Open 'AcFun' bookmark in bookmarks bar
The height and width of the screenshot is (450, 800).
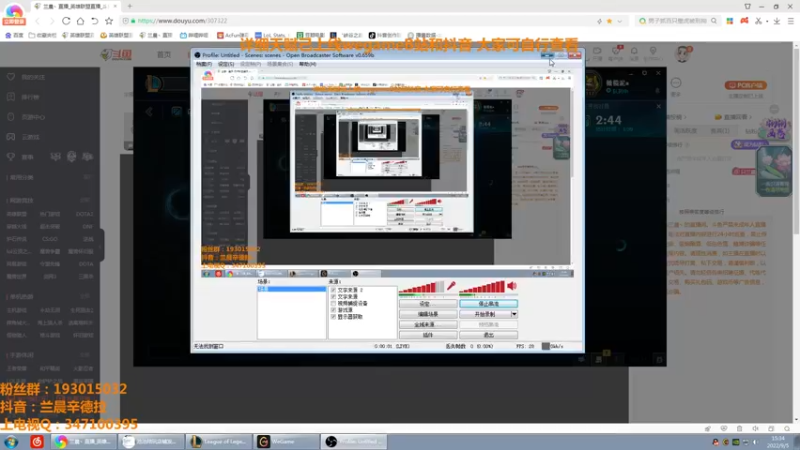(232, 35)
